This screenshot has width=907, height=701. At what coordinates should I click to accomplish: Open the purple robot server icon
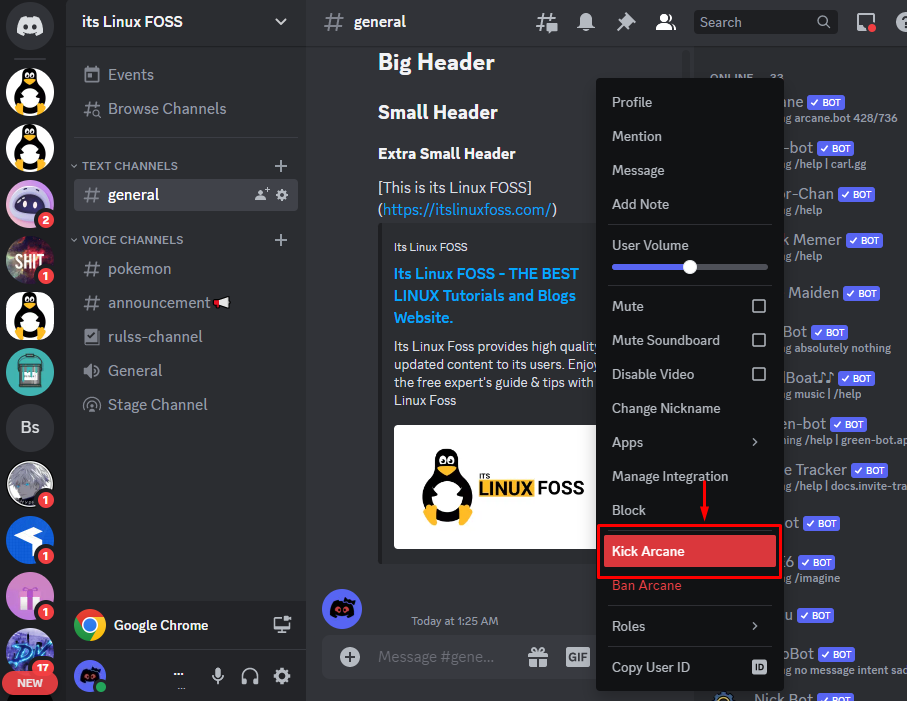(30, 204)
